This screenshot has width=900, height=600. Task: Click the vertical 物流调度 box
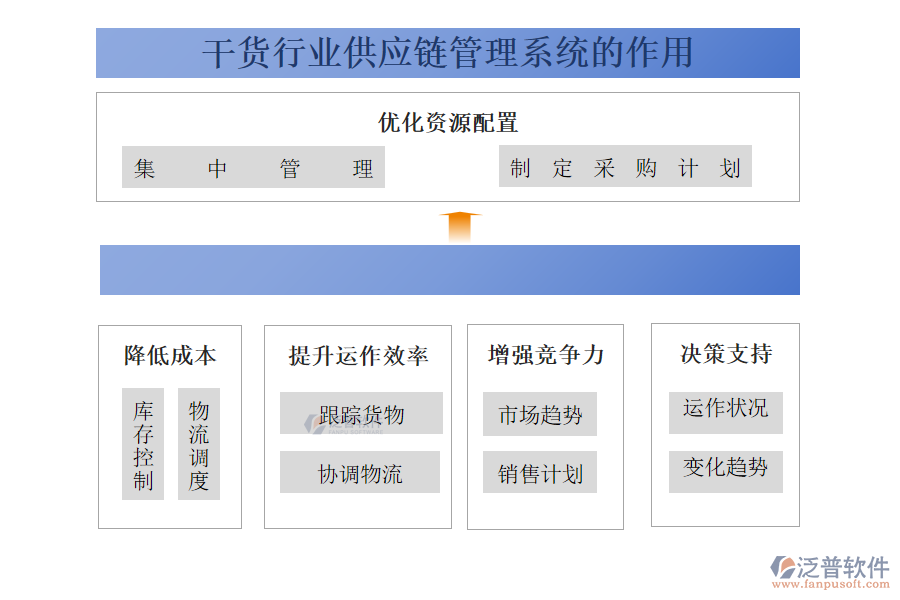click(x=199, y=444)
